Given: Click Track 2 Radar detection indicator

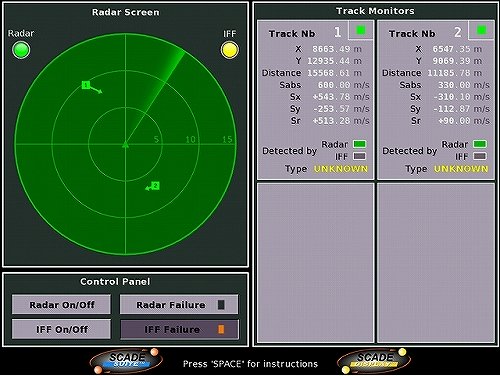Looking at the screenshot, I should pyautogui.click(x=480, y=144).
